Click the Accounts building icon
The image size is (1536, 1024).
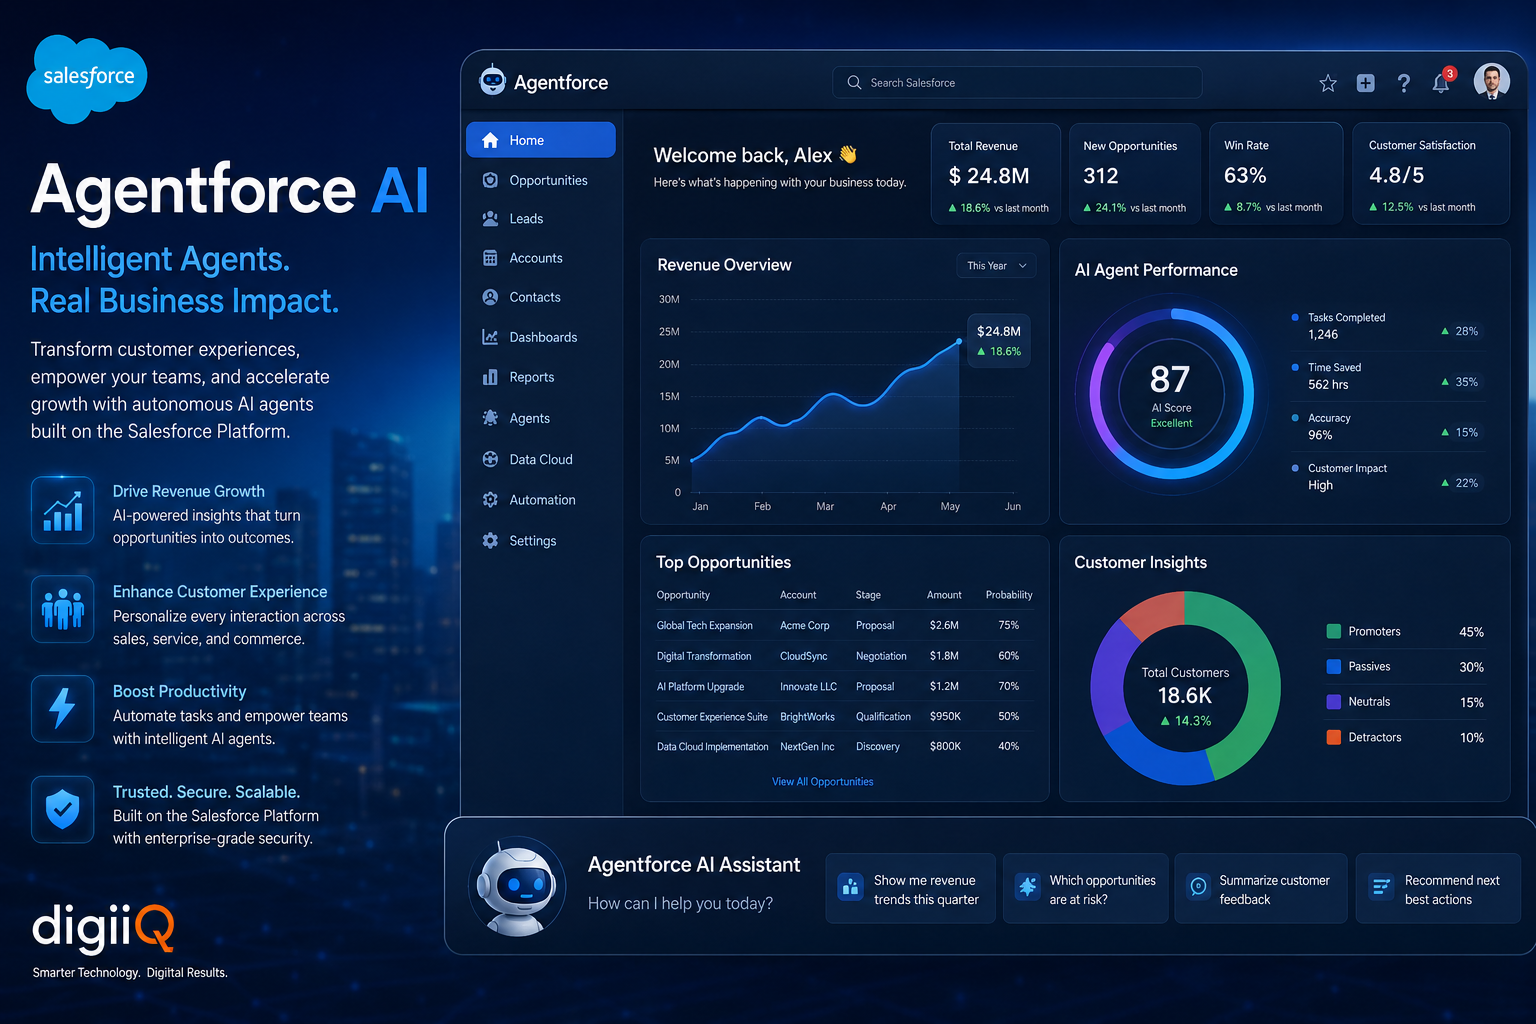490,258
